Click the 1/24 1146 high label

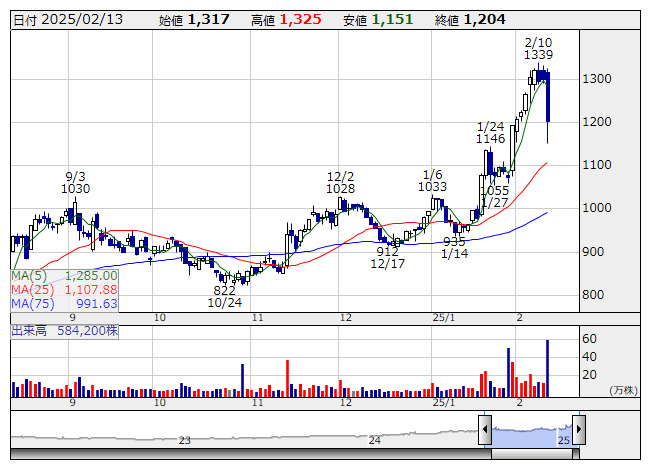(491, 132)
